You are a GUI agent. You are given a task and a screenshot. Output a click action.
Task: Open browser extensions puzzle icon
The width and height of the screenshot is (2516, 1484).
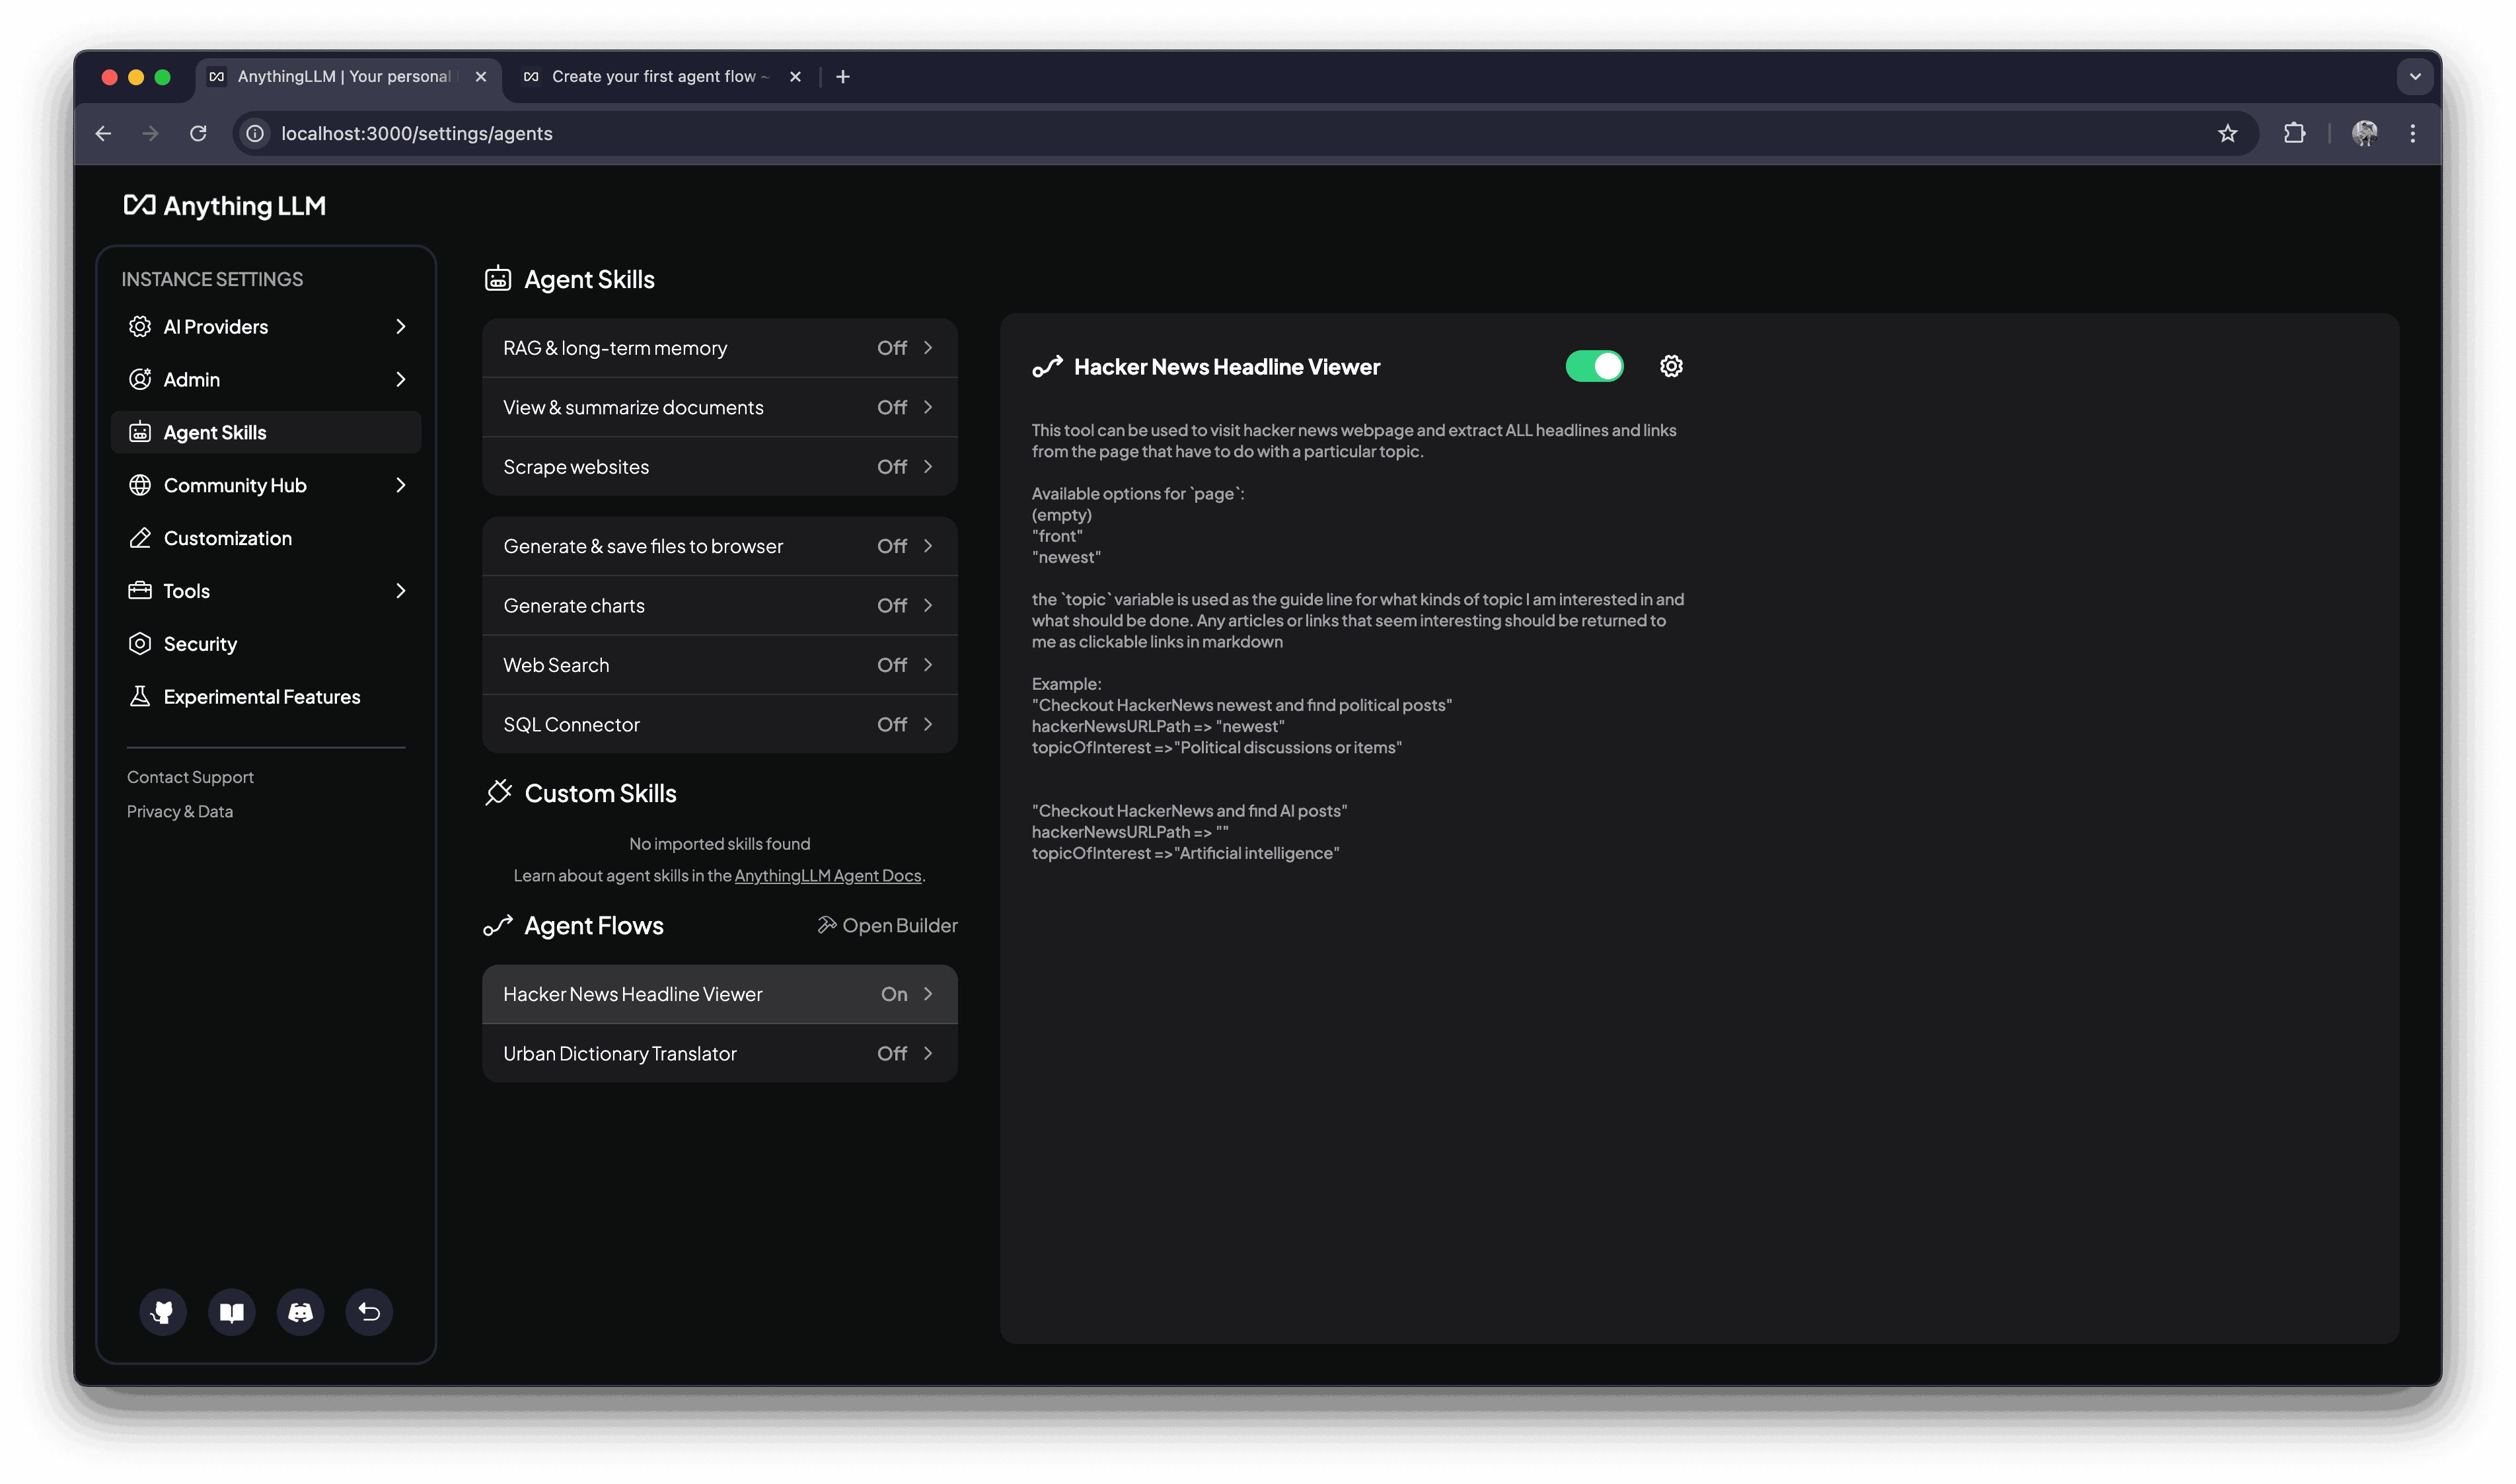pos(2295,133)
